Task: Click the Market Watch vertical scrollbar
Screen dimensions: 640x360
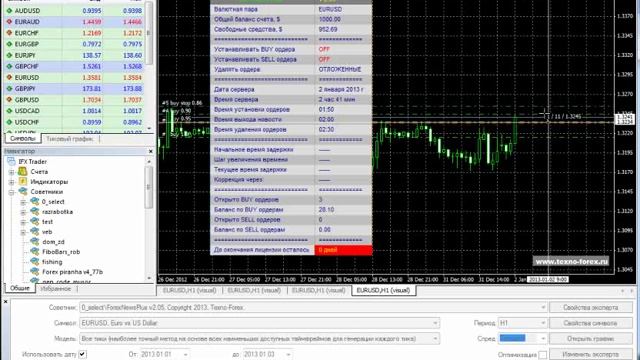Action: 149,33
